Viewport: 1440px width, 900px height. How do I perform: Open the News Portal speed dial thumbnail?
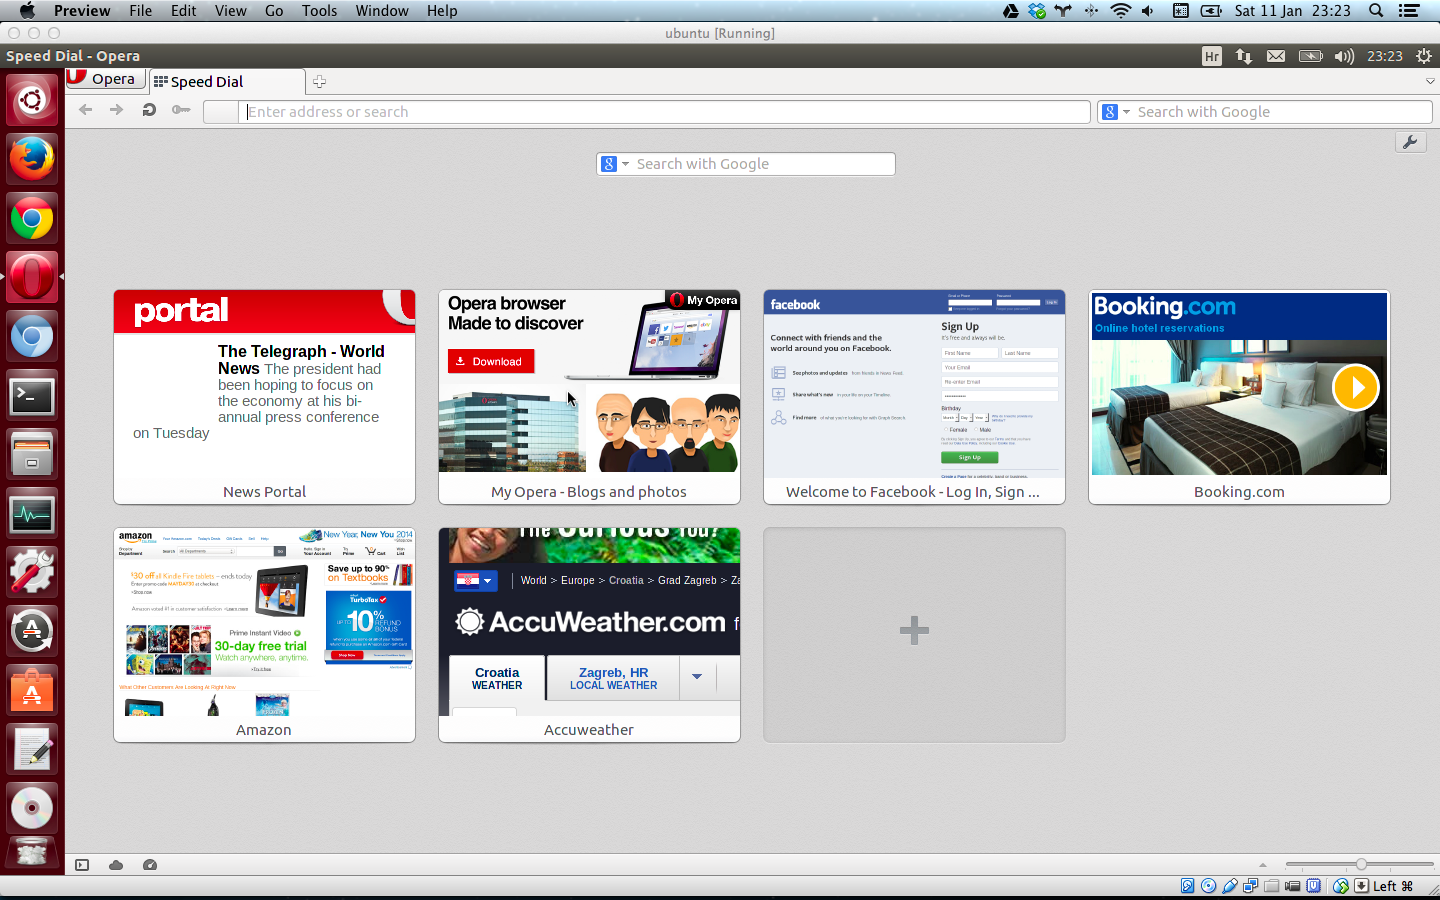coord(264,397)
